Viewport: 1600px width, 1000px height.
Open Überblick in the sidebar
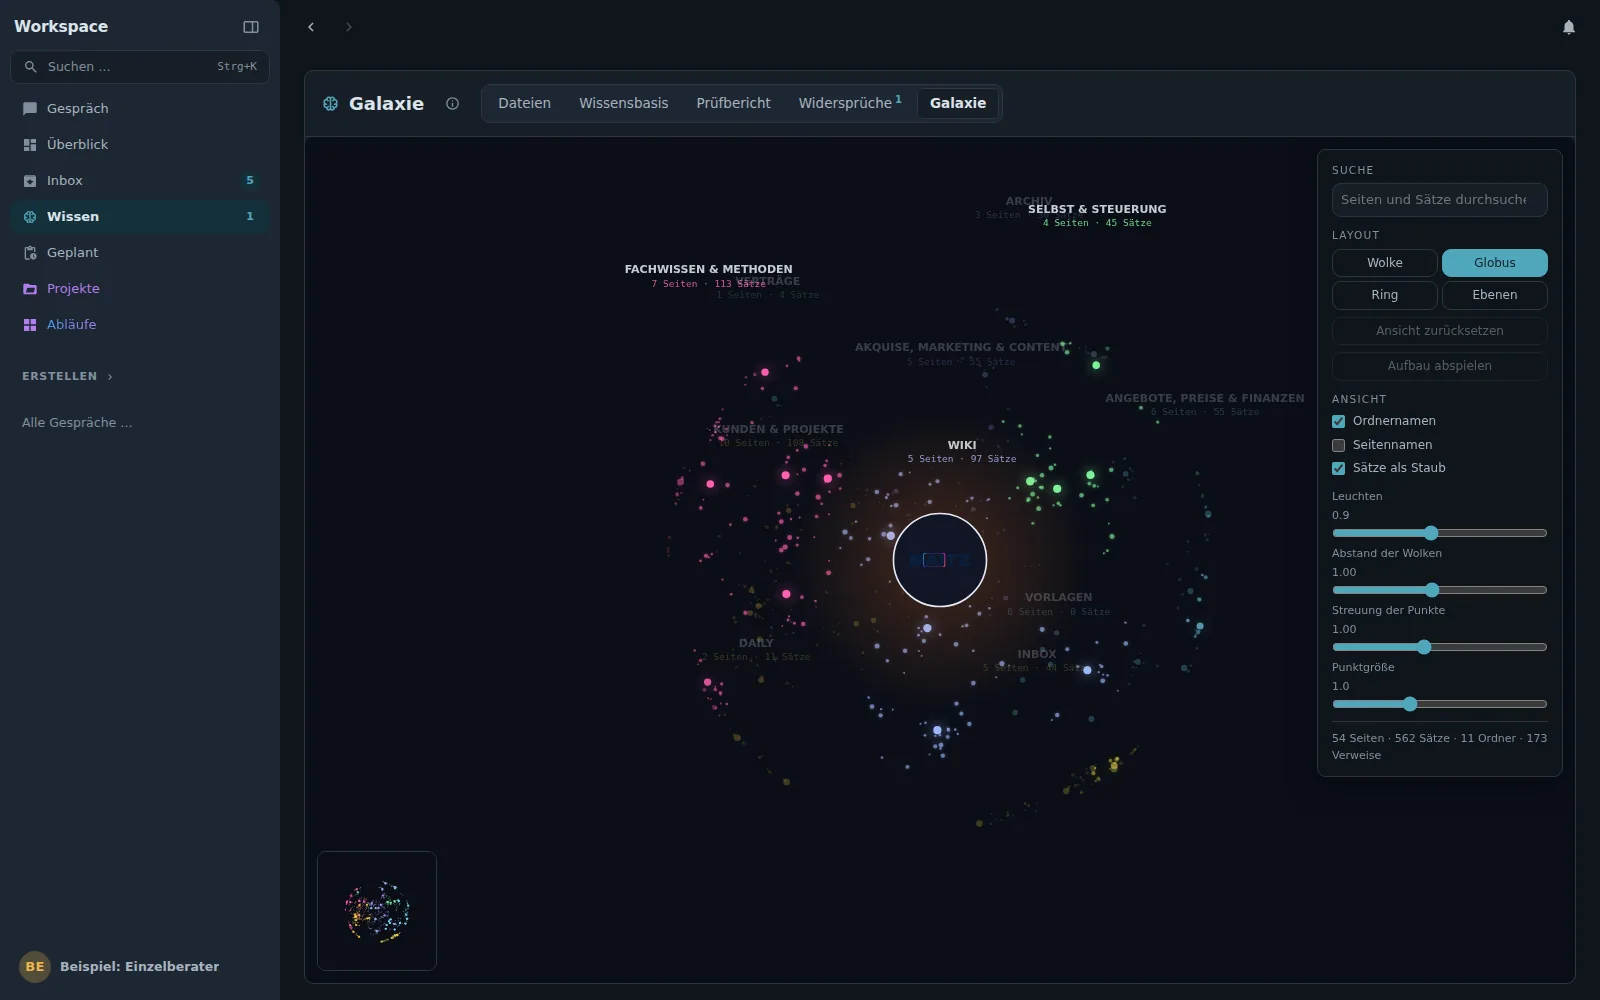pyautogui.click(x=140, y=144)
